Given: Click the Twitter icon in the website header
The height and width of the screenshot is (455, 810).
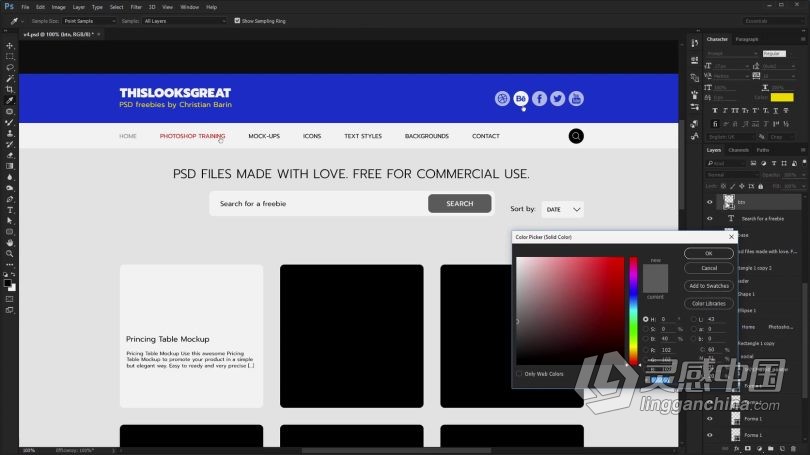Looking at the screenshot, I should tap(557, 98).
